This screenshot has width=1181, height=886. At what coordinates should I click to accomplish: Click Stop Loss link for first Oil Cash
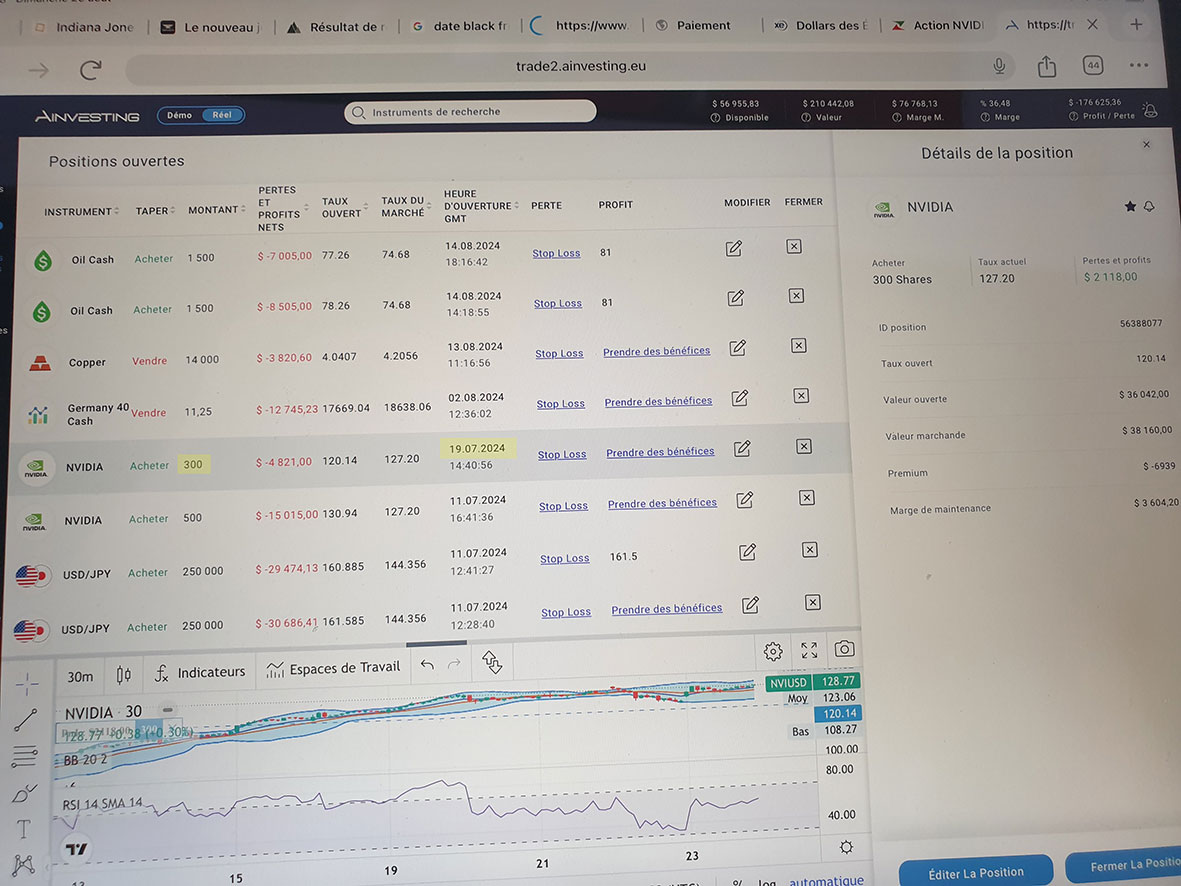(556, 254)
